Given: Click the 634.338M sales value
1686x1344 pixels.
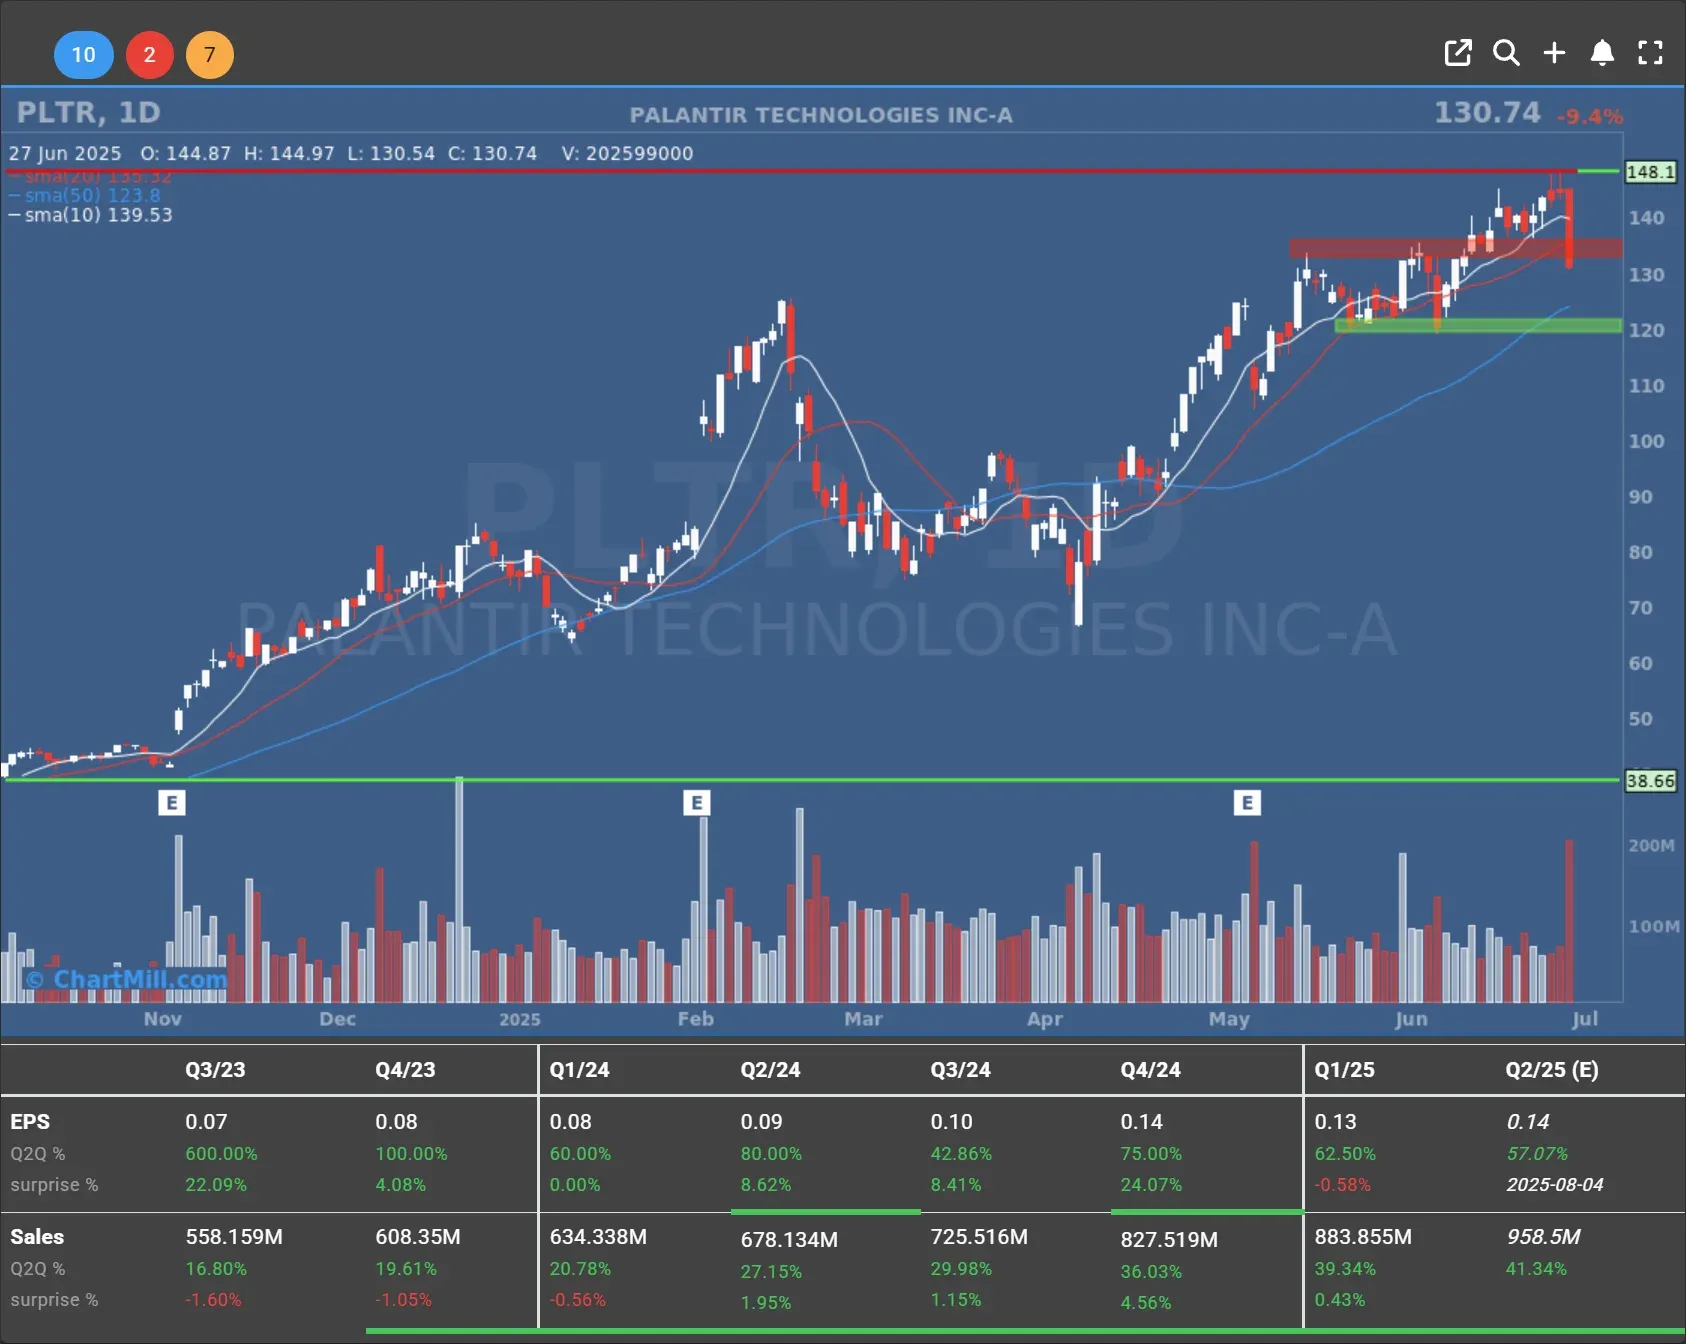Looking at the screenshot, I should (598, 1237).
